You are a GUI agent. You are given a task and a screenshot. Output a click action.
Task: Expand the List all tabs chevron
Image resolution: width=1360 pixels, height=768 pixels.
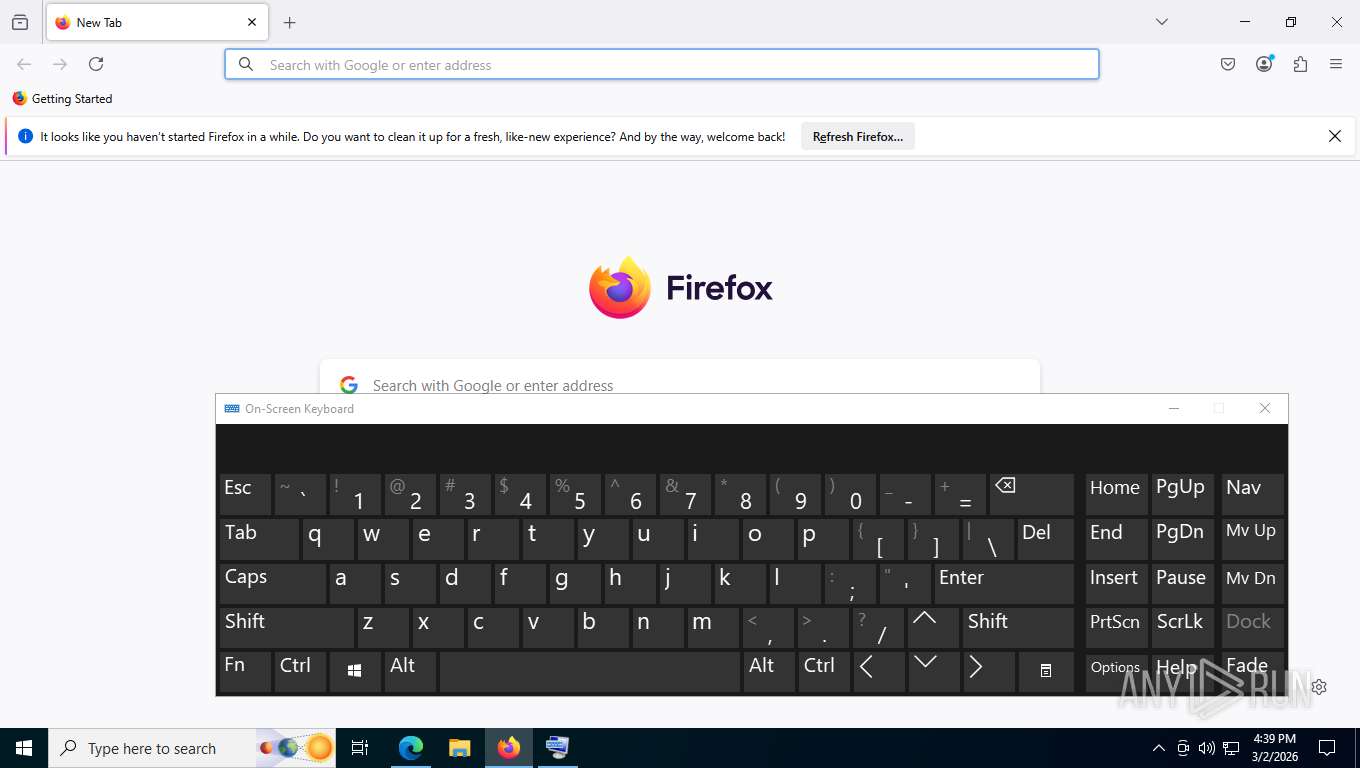(1161, 22)
